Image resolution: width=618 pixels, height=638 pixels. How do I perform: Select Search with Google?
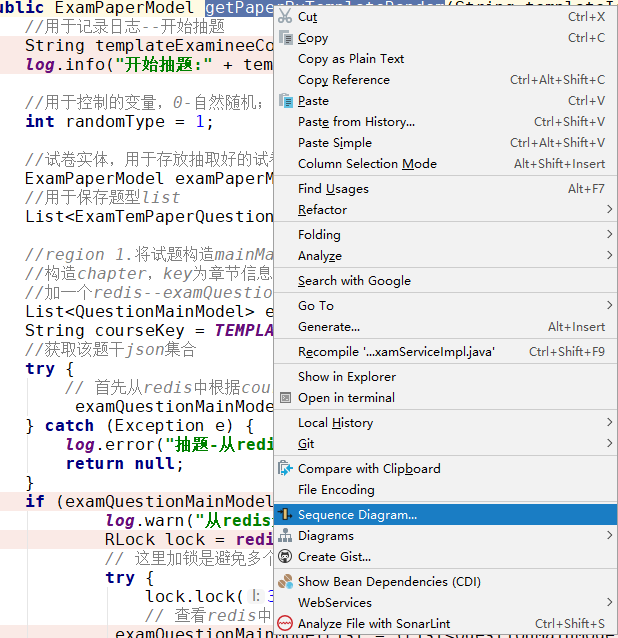445,280
